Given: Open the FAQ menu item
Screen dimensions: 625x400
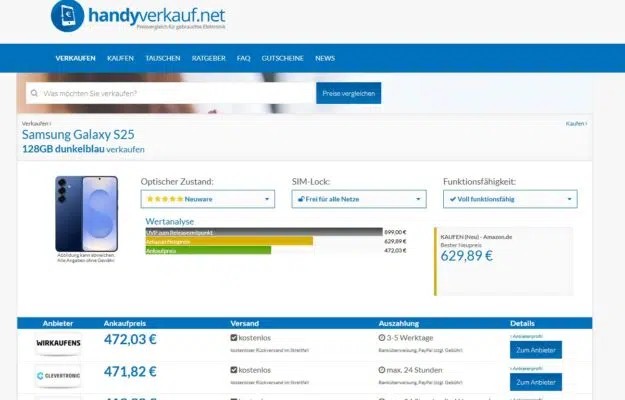Looking at the screenshot, I should [x=244, y=58].
